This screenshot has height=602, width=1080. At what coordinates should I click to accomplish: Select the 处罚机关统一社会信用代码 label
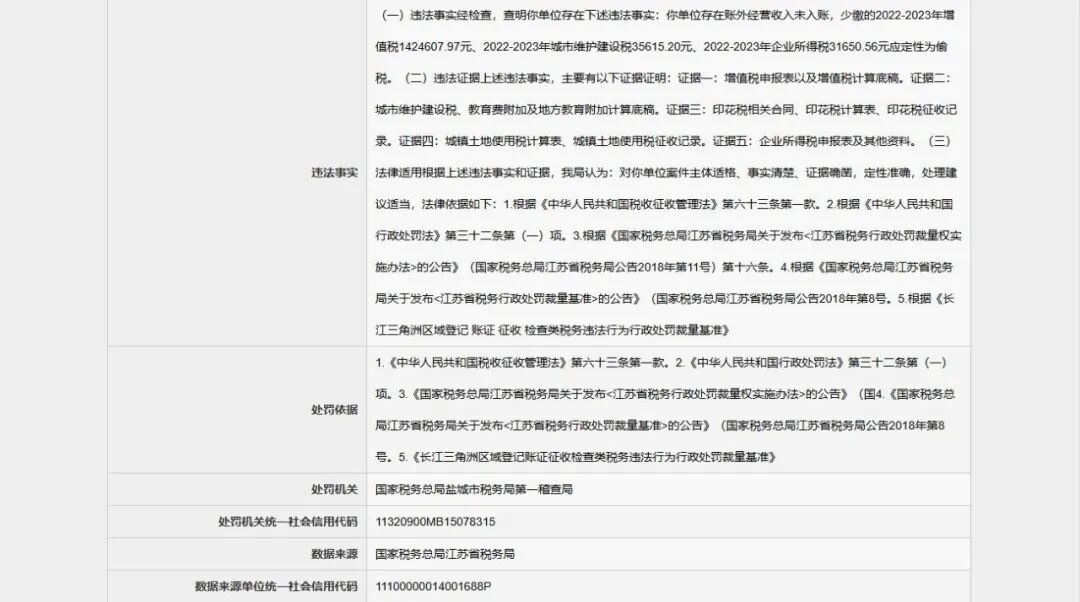(287, 522)
